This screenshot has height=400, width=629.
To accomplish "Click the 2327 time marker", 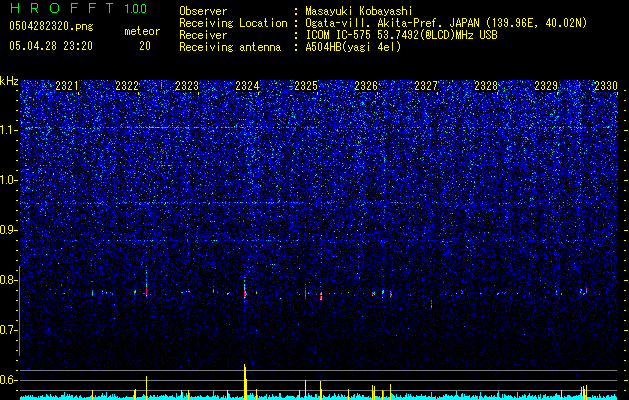I will click(x=426, y=86).
